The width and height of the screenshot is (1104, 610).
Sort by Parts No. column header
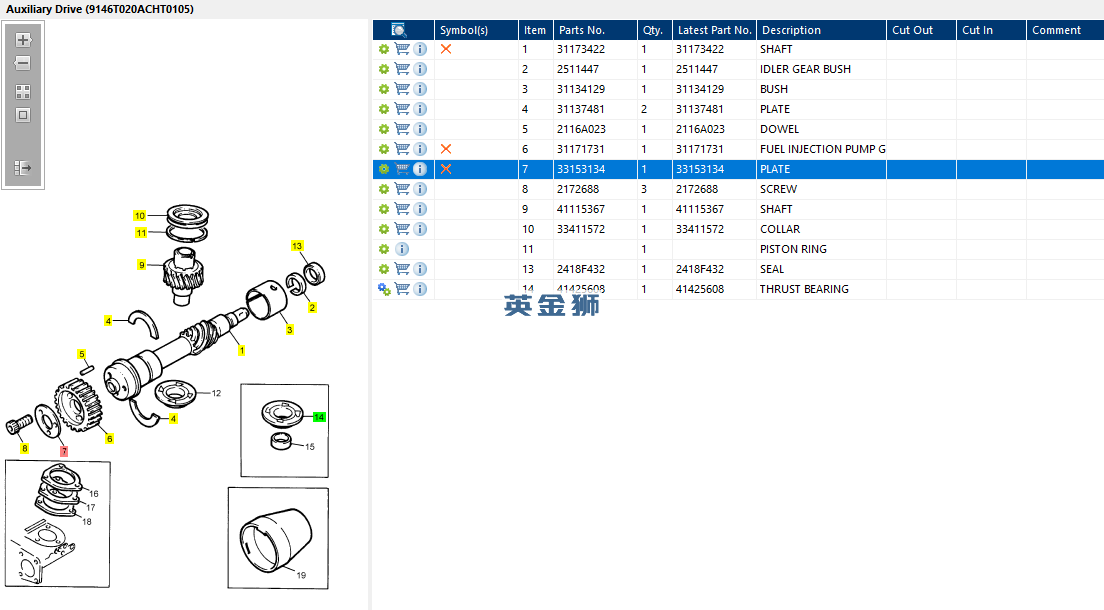click(x=595, y=30)
